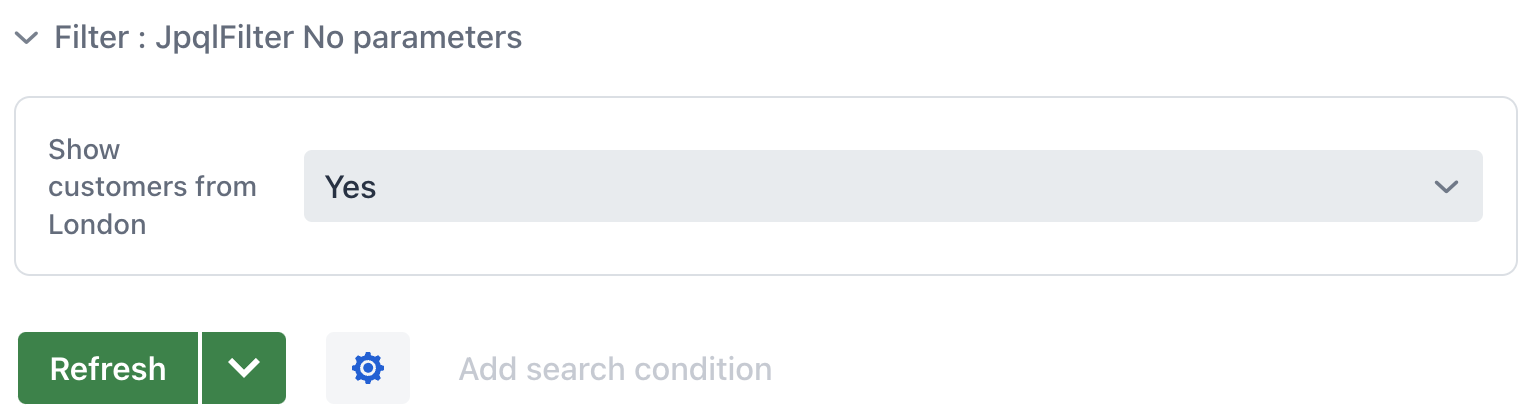Focus the Add search condition field
The height and width of the screenshot is (420, 1540).
coord(615,369)
